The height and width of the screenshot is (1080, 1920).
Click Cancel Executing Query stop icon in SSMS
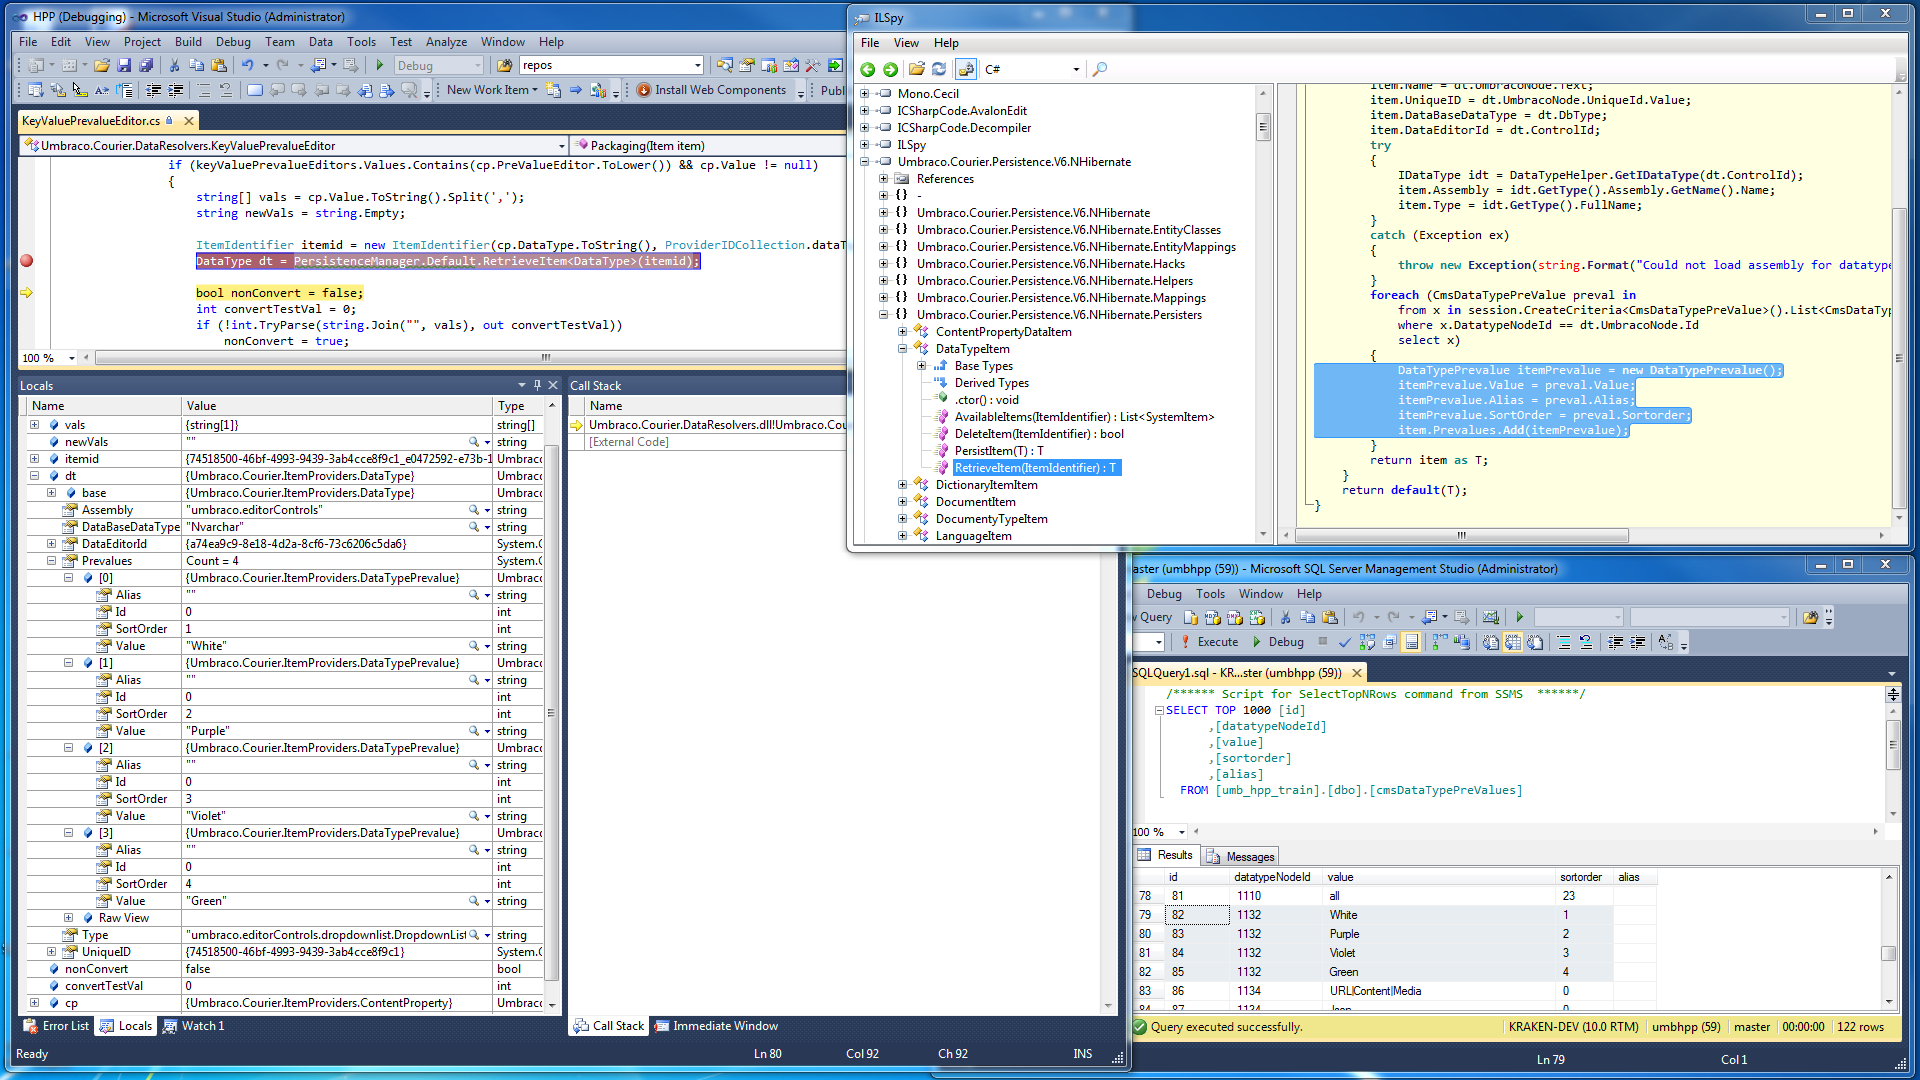(x=1323, y=642)
